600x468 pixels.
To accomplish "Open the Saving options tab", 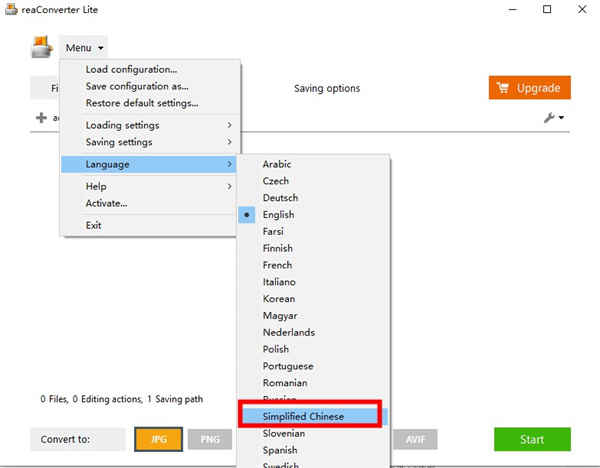I will pos(327,88).
